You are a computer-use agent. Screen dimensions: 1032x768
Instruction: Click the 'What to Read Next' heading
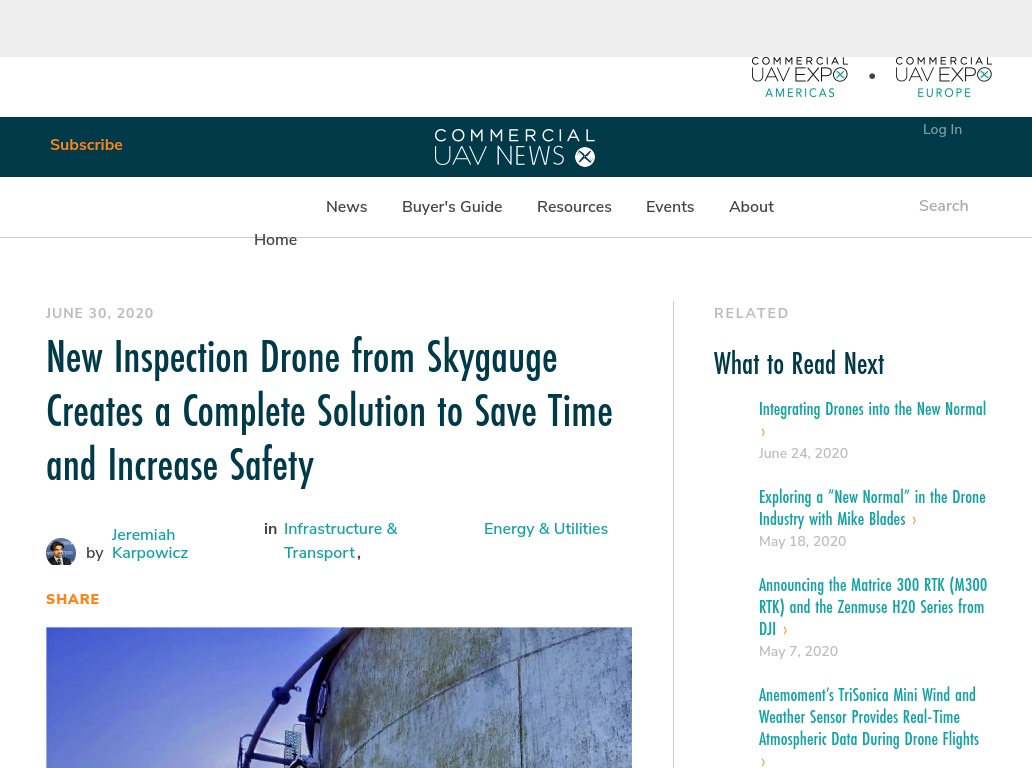tap(799, 364)
